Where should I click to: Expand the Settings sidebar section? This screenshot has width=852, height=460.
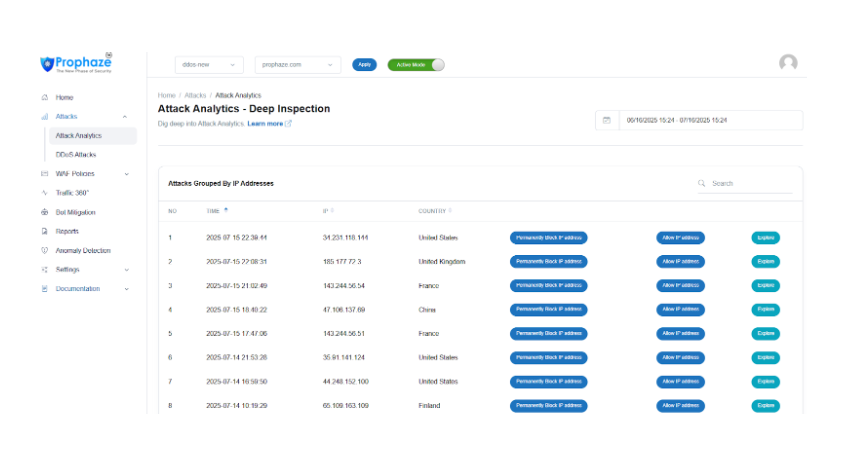click(126, 270)
